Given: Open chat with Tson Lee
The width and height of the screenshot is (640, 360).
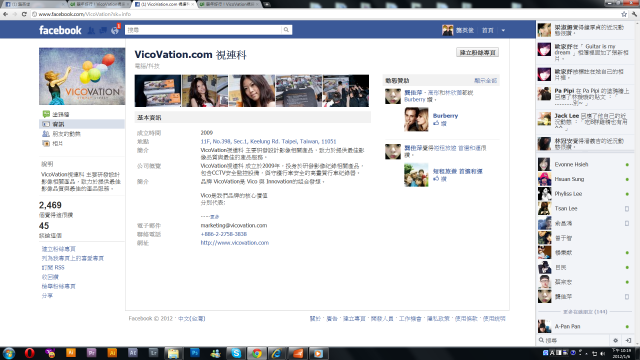Looking at the screenshot, I should click(x=584, y=209).
